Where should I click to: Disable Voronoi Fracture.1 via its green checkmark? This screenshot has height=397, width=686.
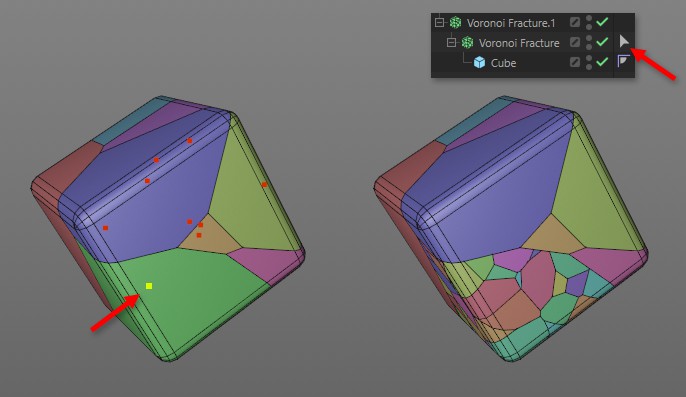pyautogui.click(x=602, y=21)
